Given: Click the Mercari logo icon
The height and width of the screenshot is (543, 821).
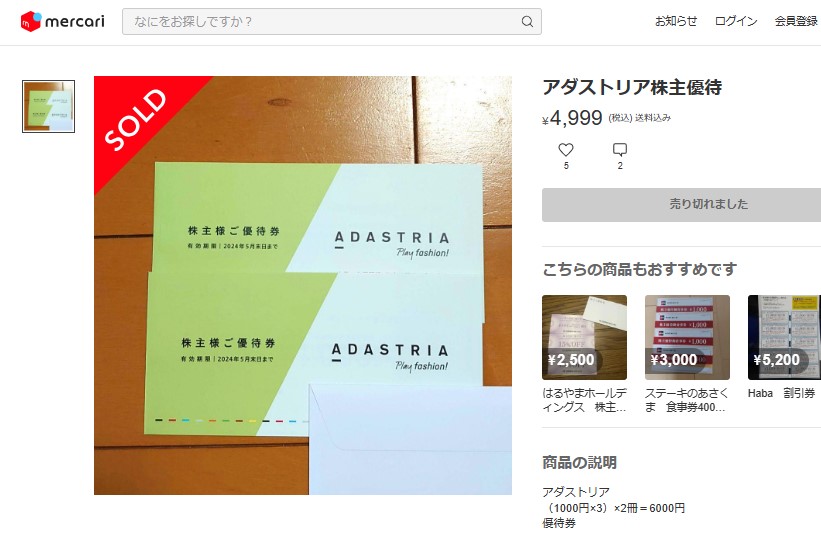Looking at the screenshot, I should click(x=30, y=21).
